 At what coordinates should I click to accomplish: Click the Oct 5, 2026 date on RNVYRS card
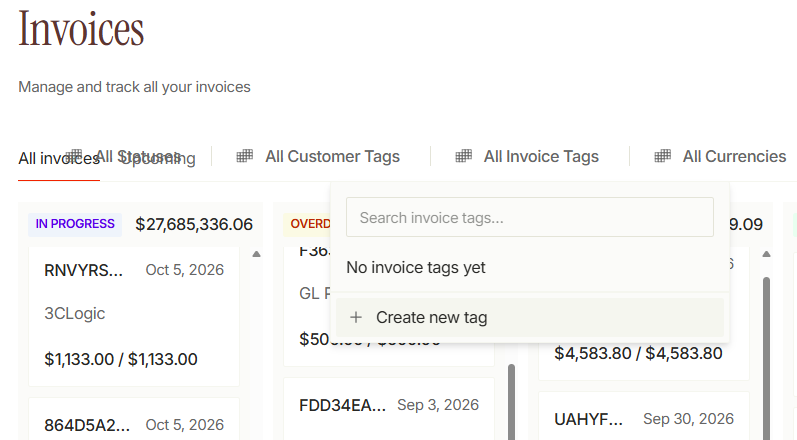[x=185, y=270]
